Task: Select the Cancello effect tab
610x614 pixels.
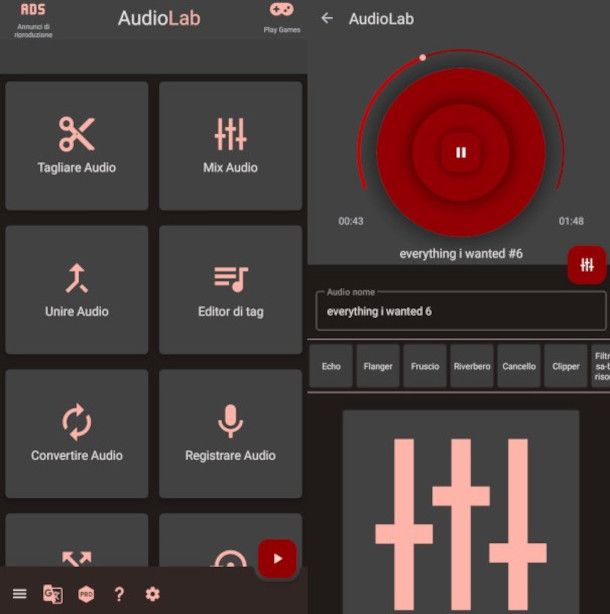Action: pyautogui.click(x=519, y=366)
